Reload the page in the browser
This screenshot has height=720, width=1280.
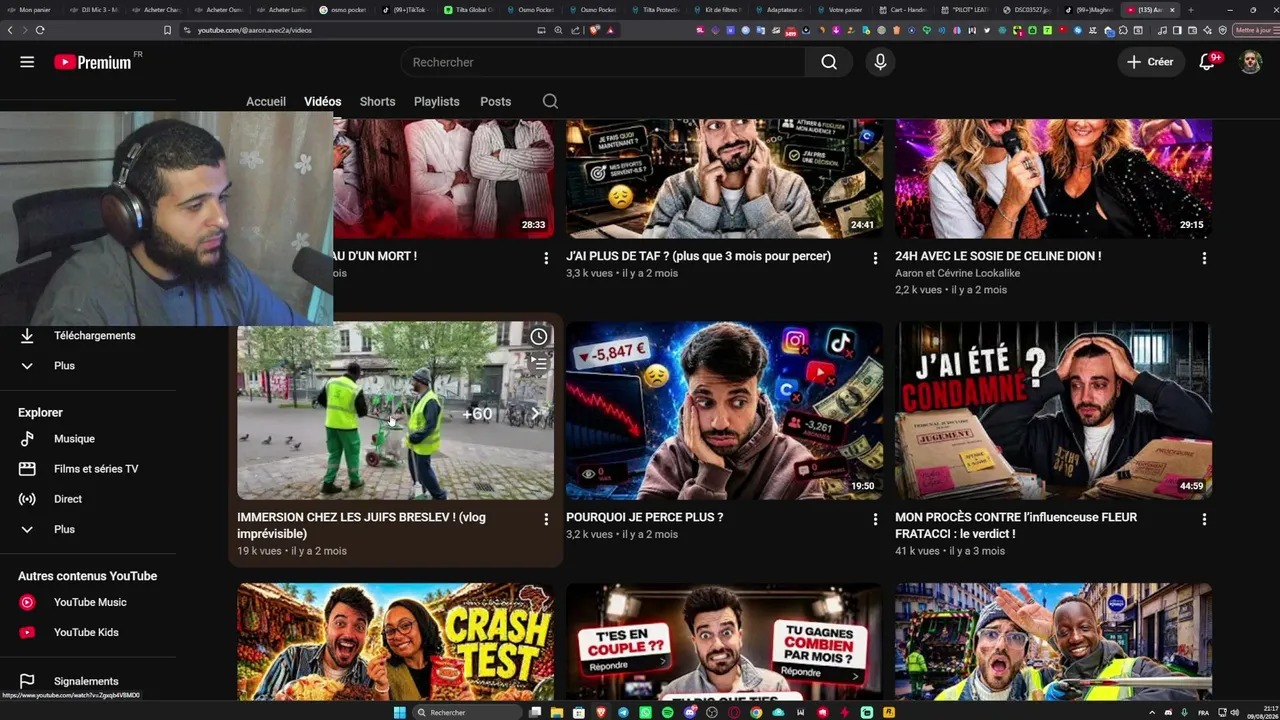pyautogui.click(x=40, y=30)
